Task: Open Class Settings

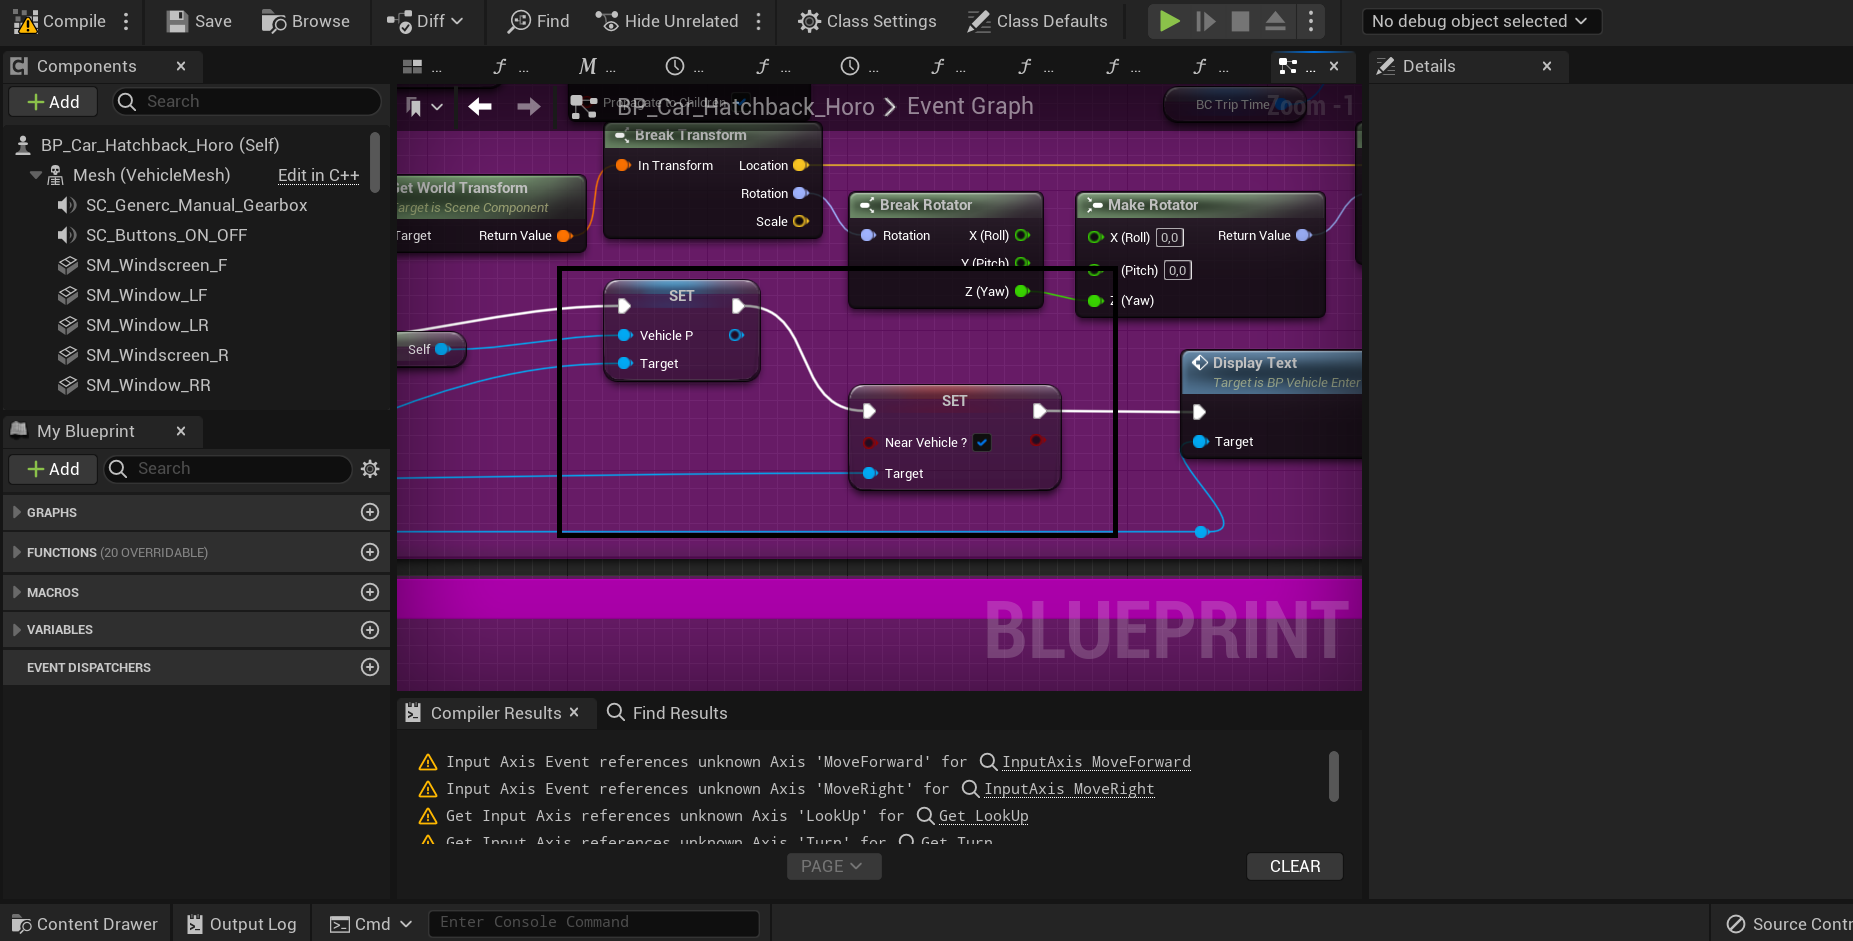Action: tap(867, 21)
